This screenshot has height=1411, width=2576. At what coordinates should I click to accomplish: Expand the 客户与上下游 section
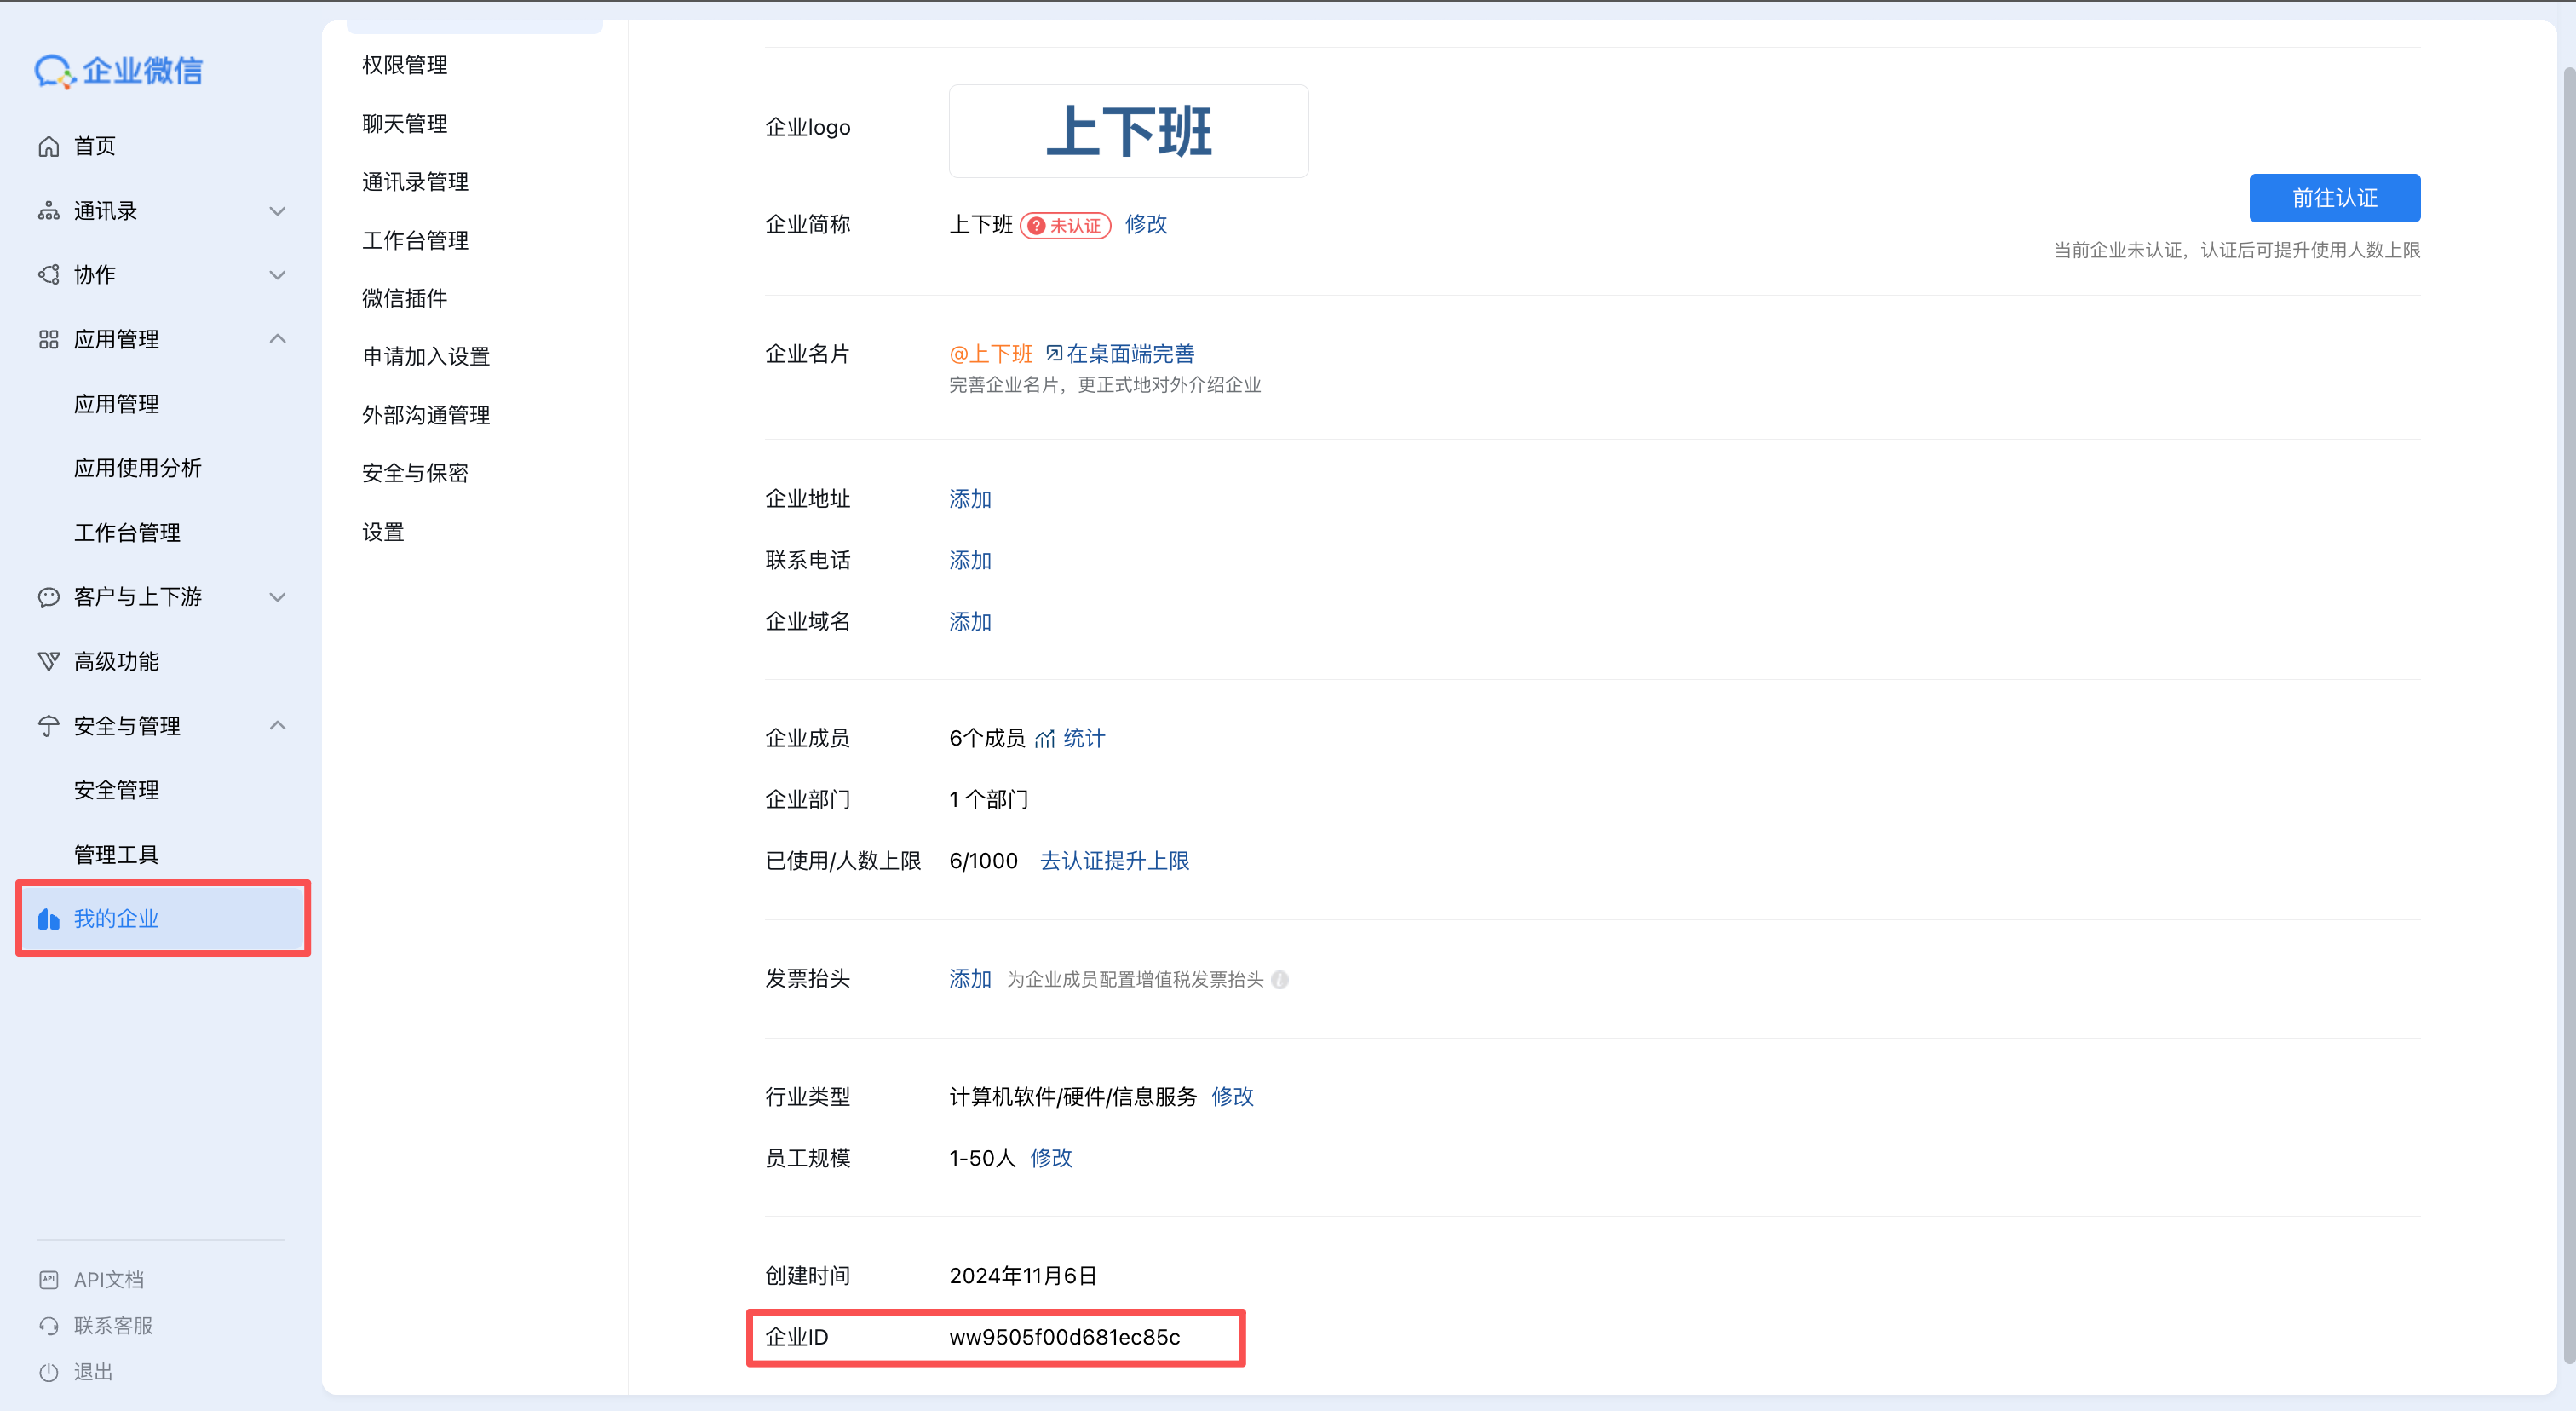click(x=278, y=597)
